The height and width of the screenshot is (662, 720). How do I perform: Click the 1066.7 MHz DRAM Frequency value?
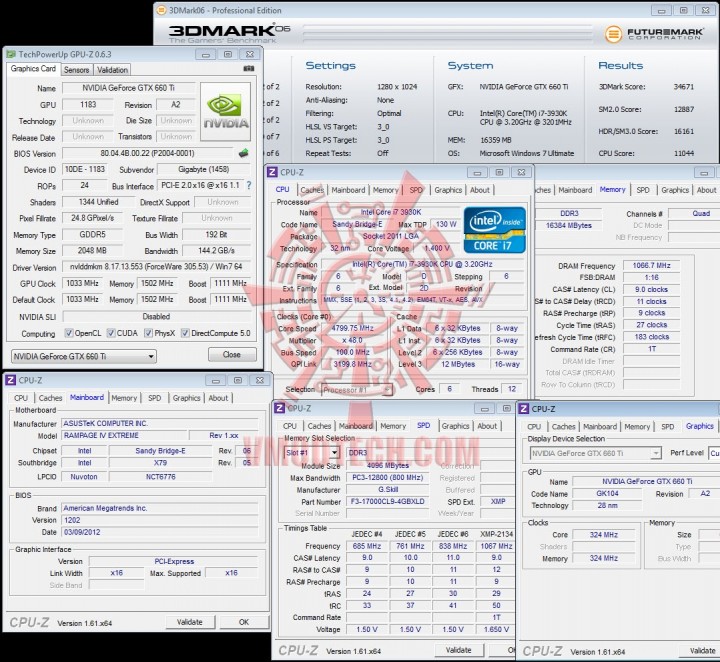click(x=651, y=266)
